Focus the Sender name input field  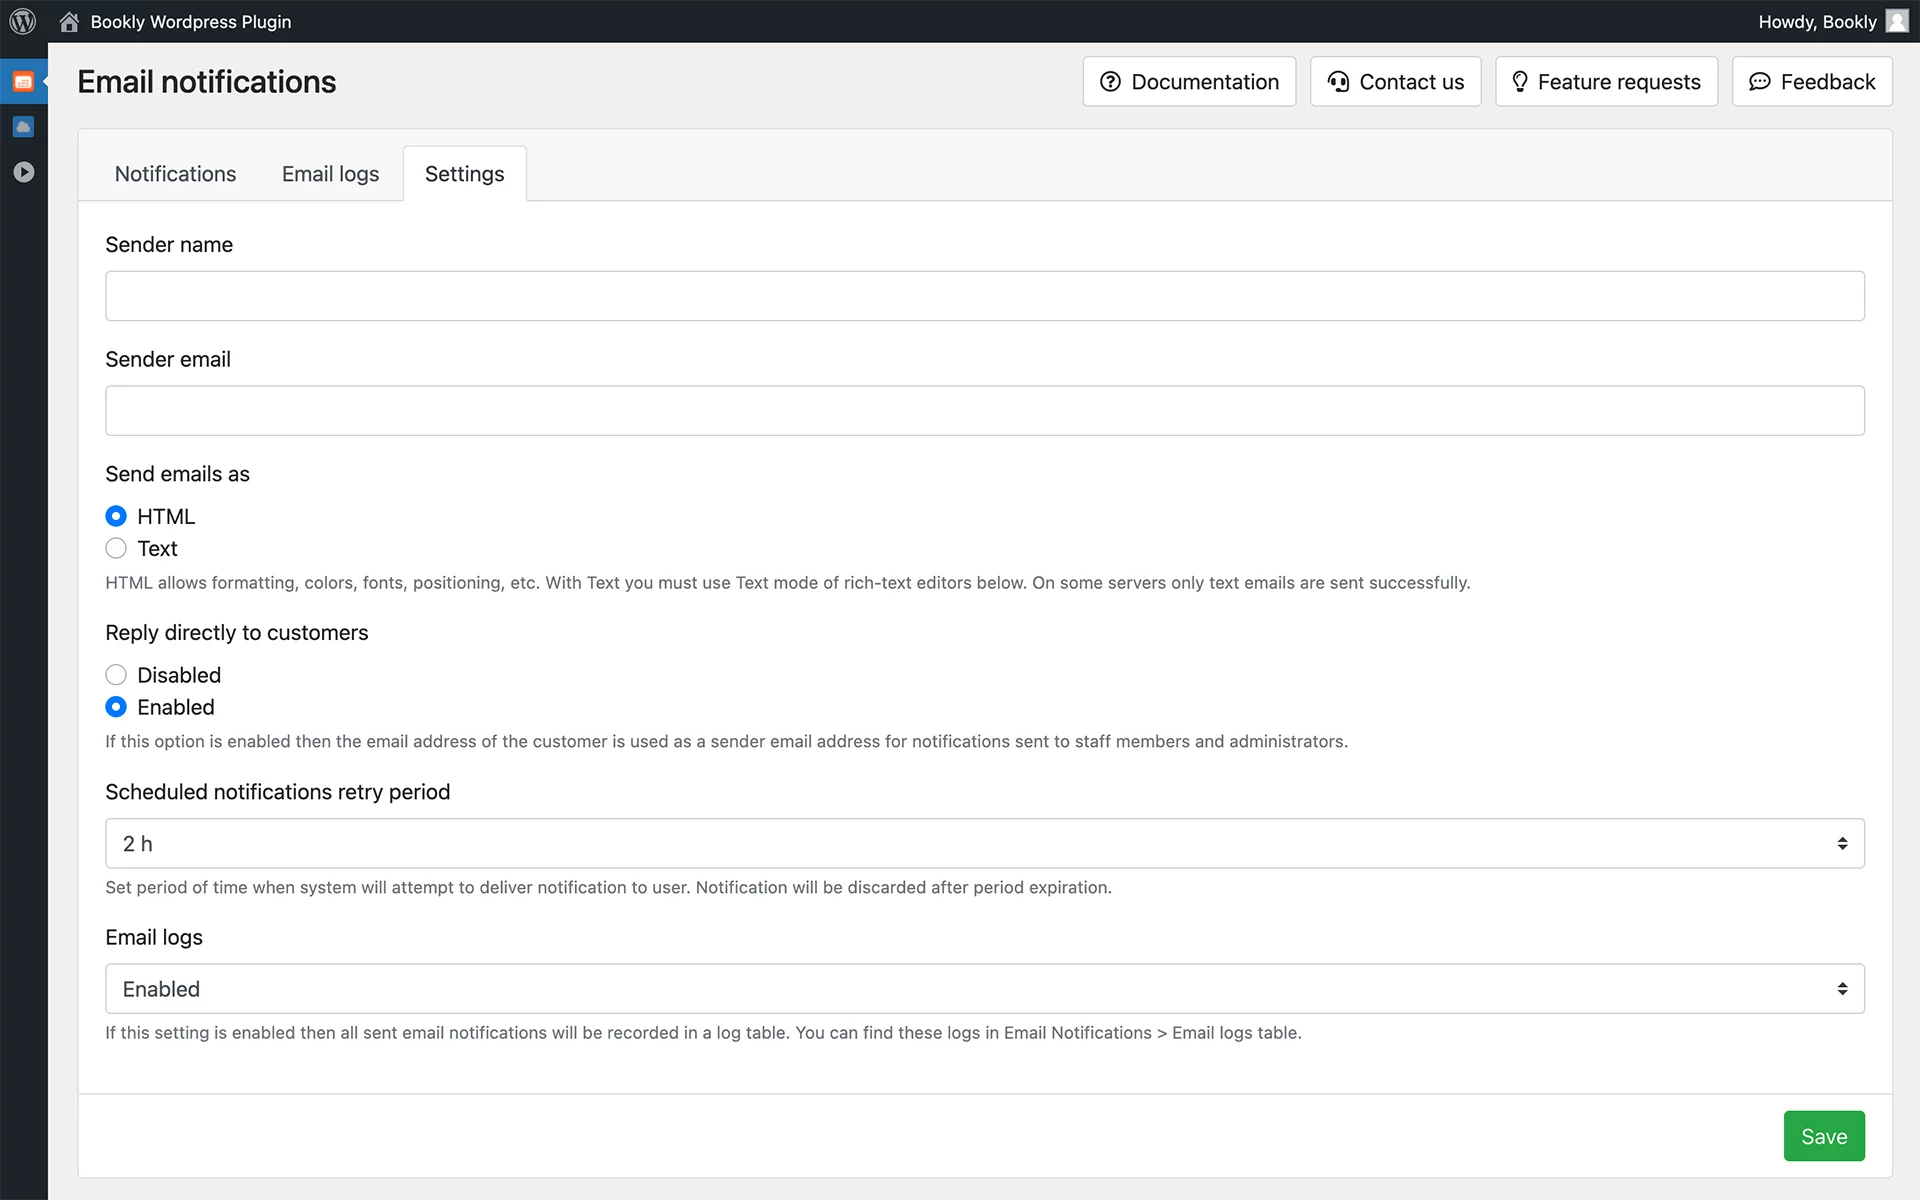click(x=984, y=296)
